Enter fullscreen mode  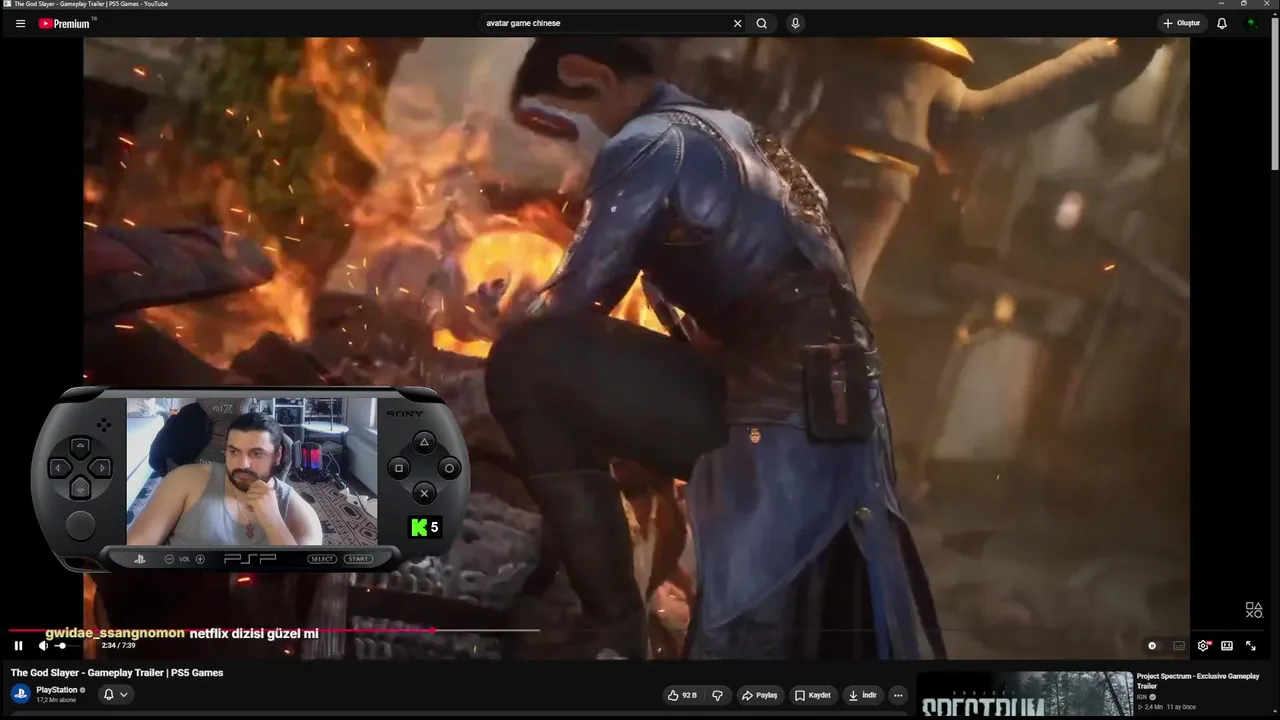tap(1251, 646)
